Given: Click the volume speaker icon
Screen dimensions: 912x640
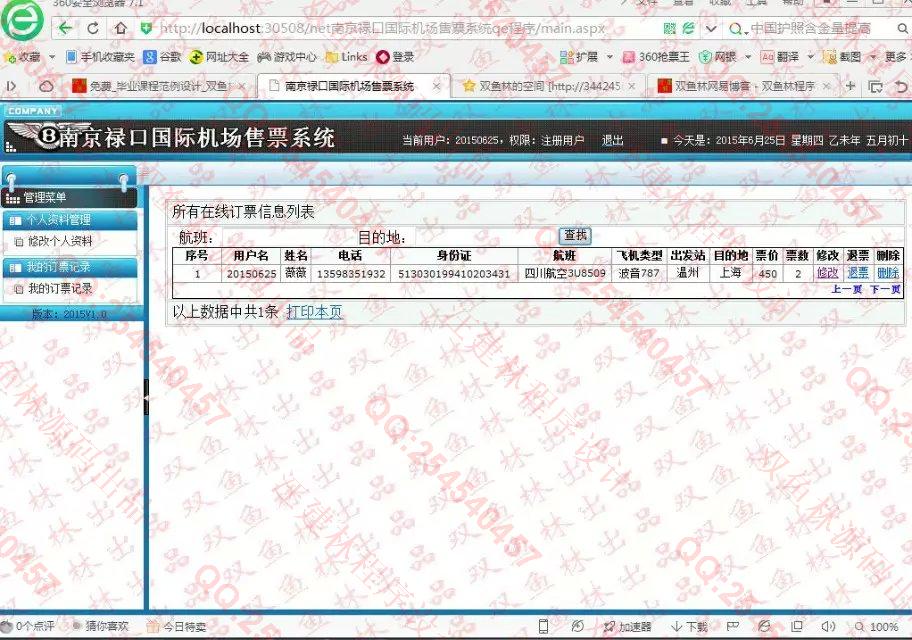Looking at the screenshot, I should coord(828,626).
